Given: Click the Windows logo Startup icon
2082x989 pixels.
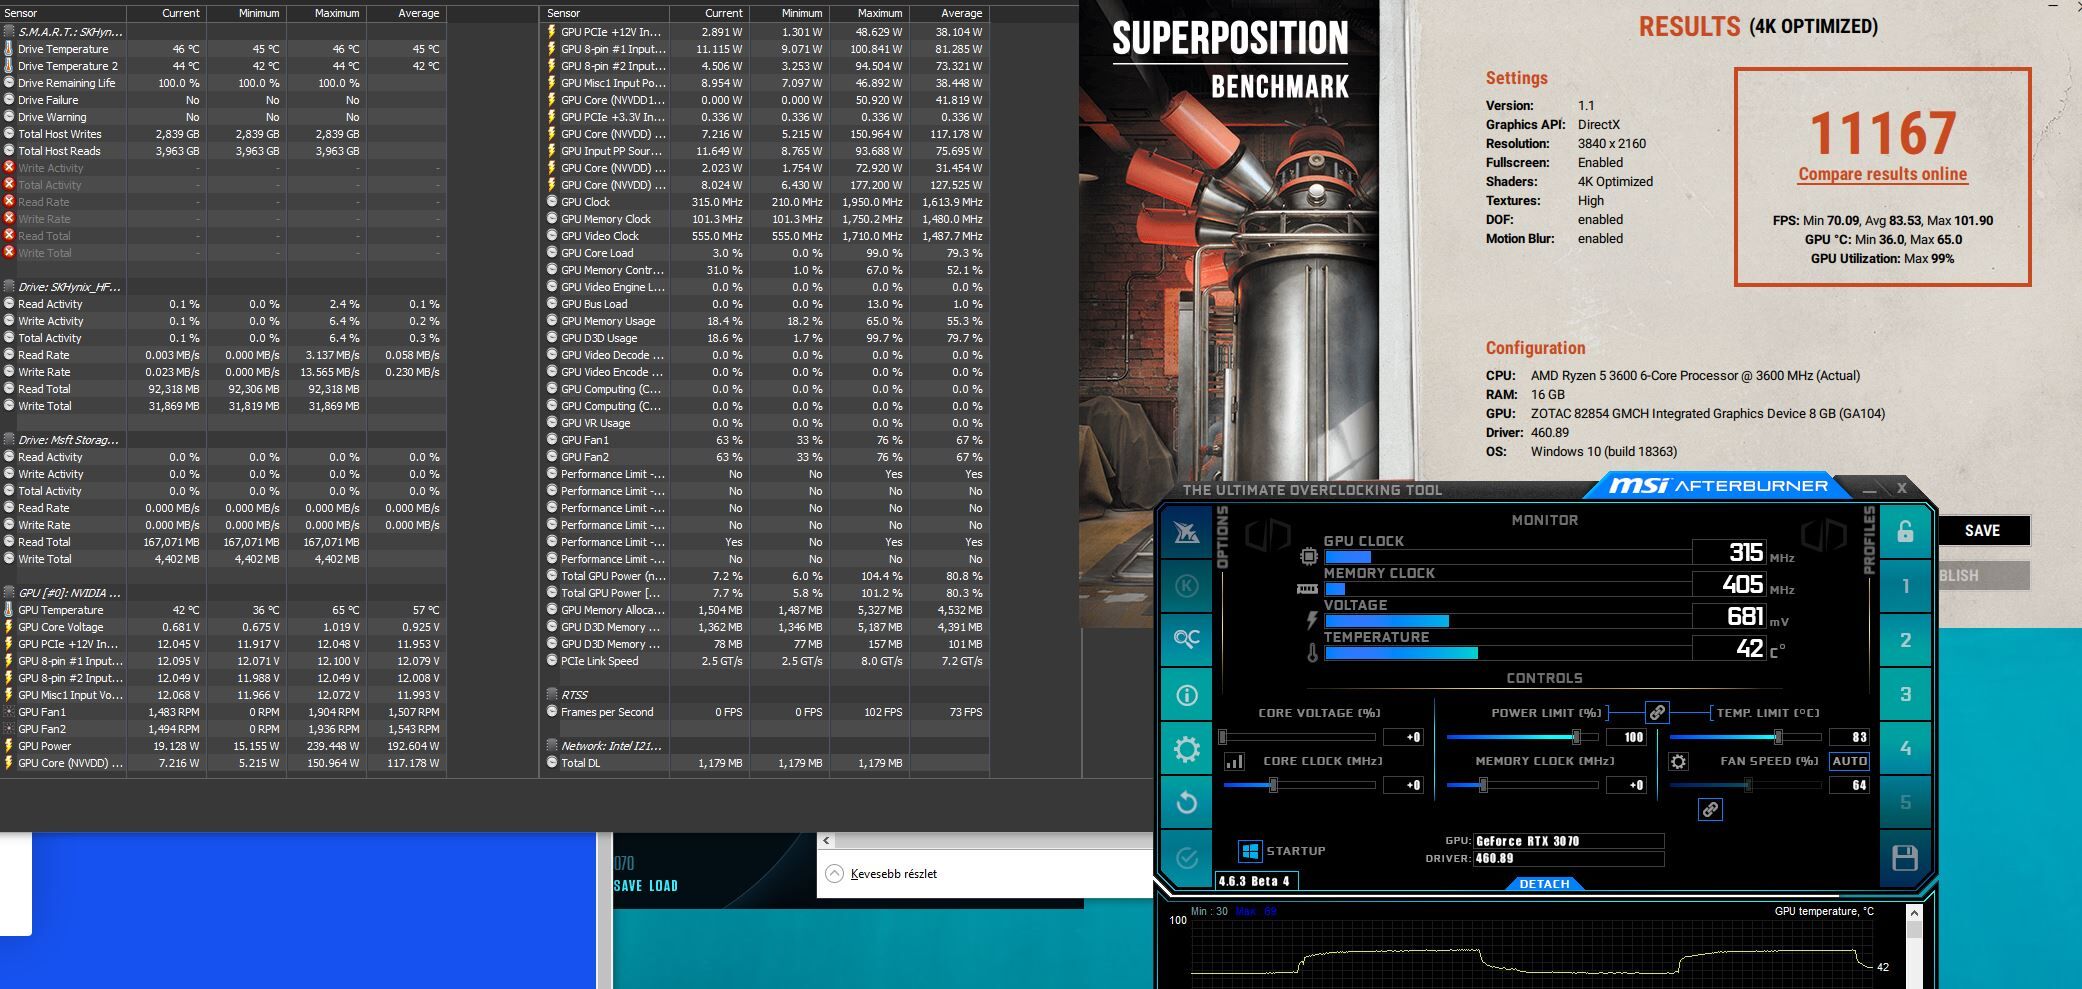Looking at the screenshot, I should click(1250, 851).
